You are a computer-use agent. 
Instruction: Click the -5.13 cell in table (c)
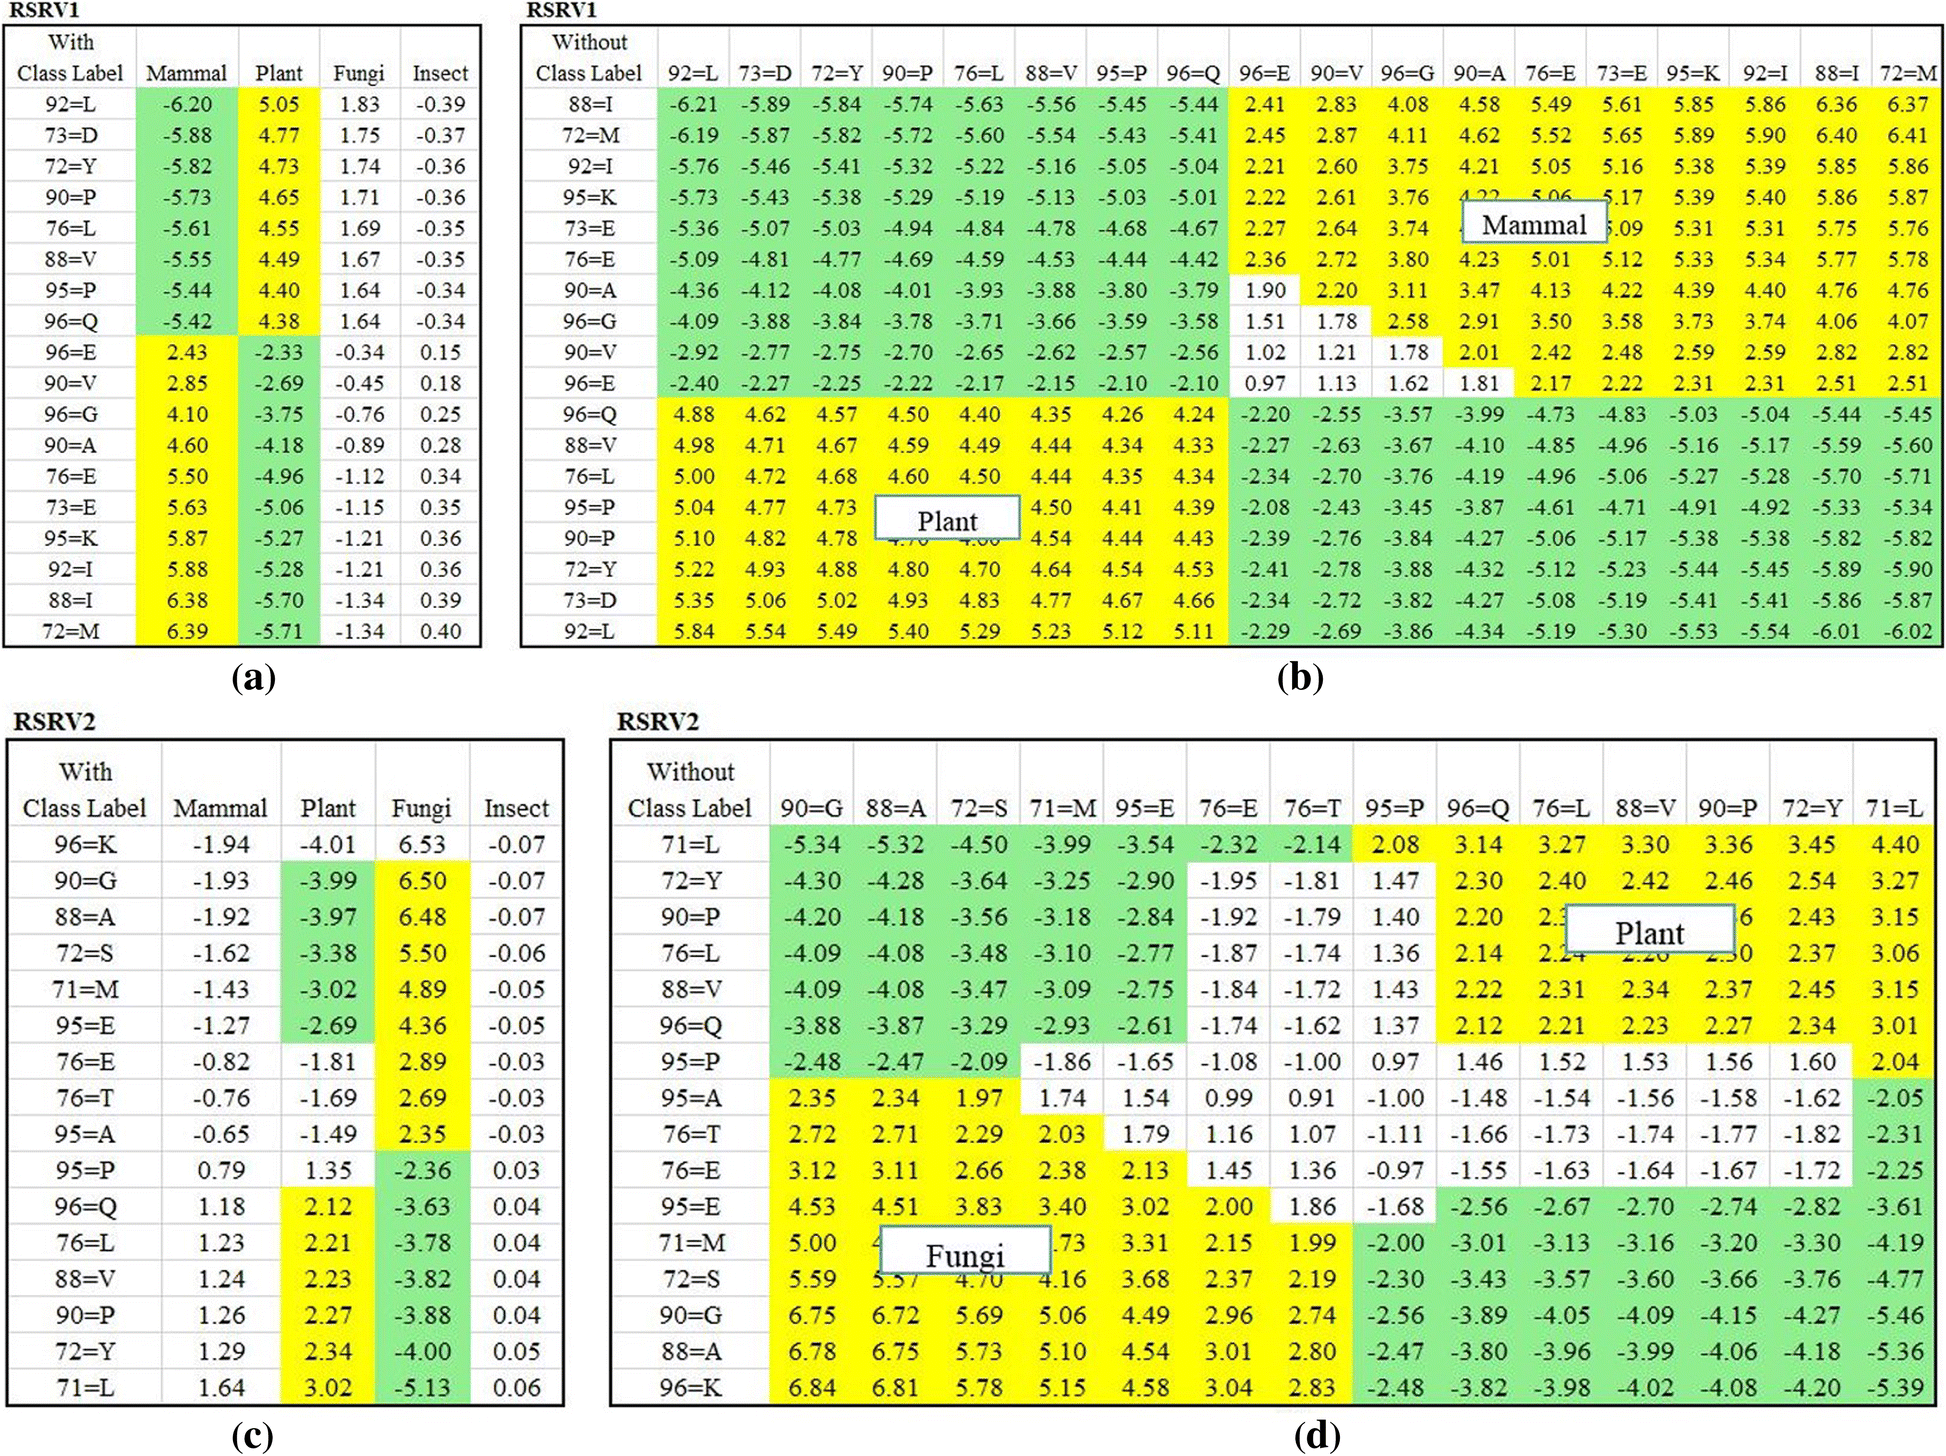422,1387
